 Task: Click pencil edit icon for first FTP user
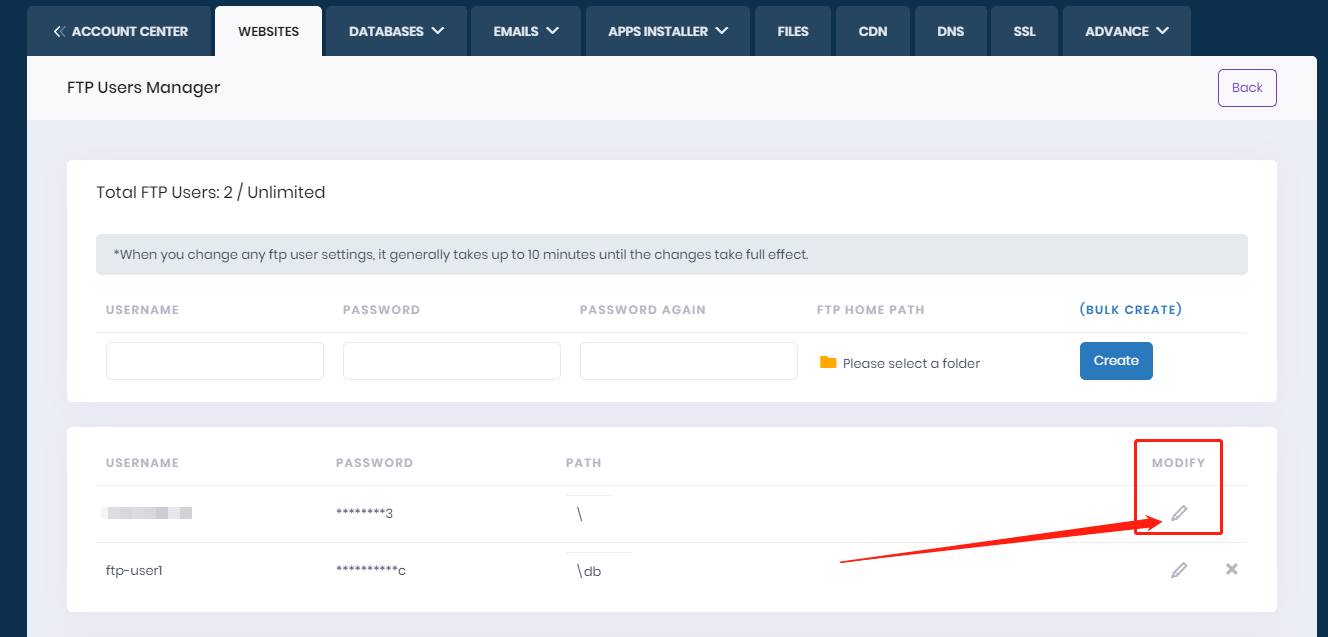pyautogui.click(x=1179, y=513)
